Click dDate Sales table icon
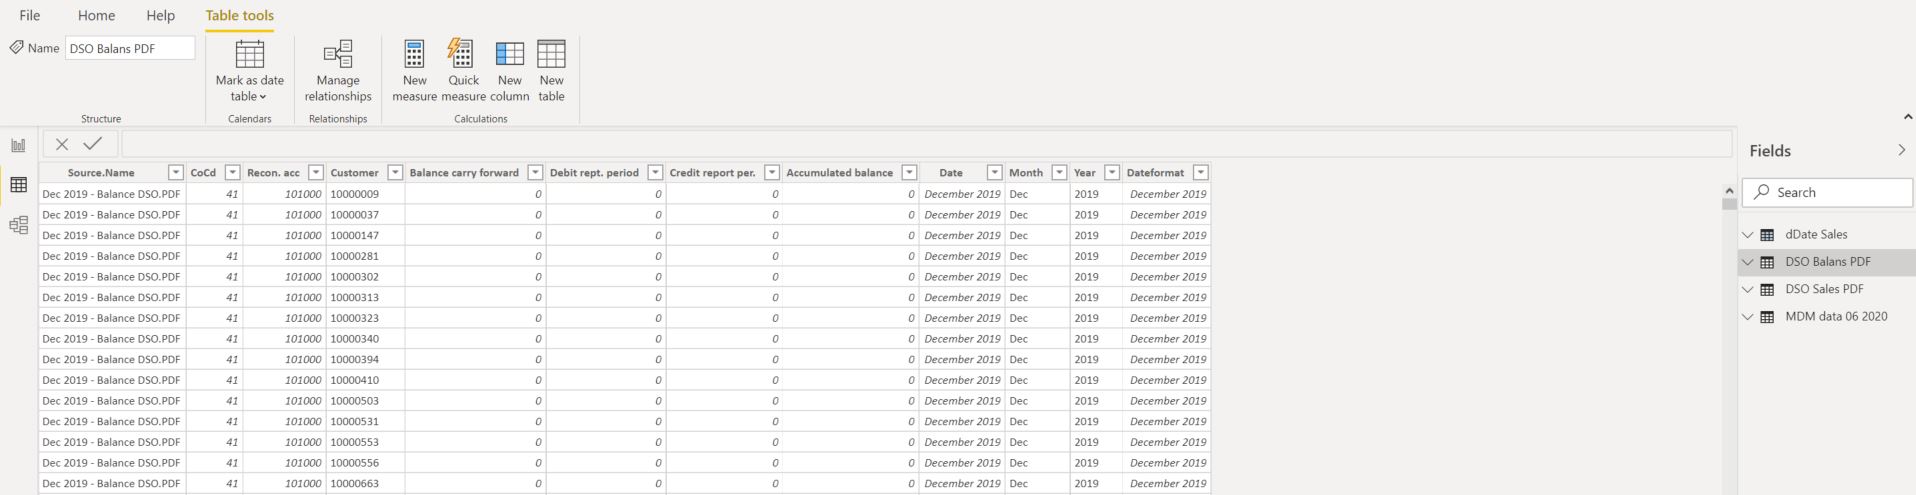The width and height of the screenshot is (1916, 495). pos(1767,235)
